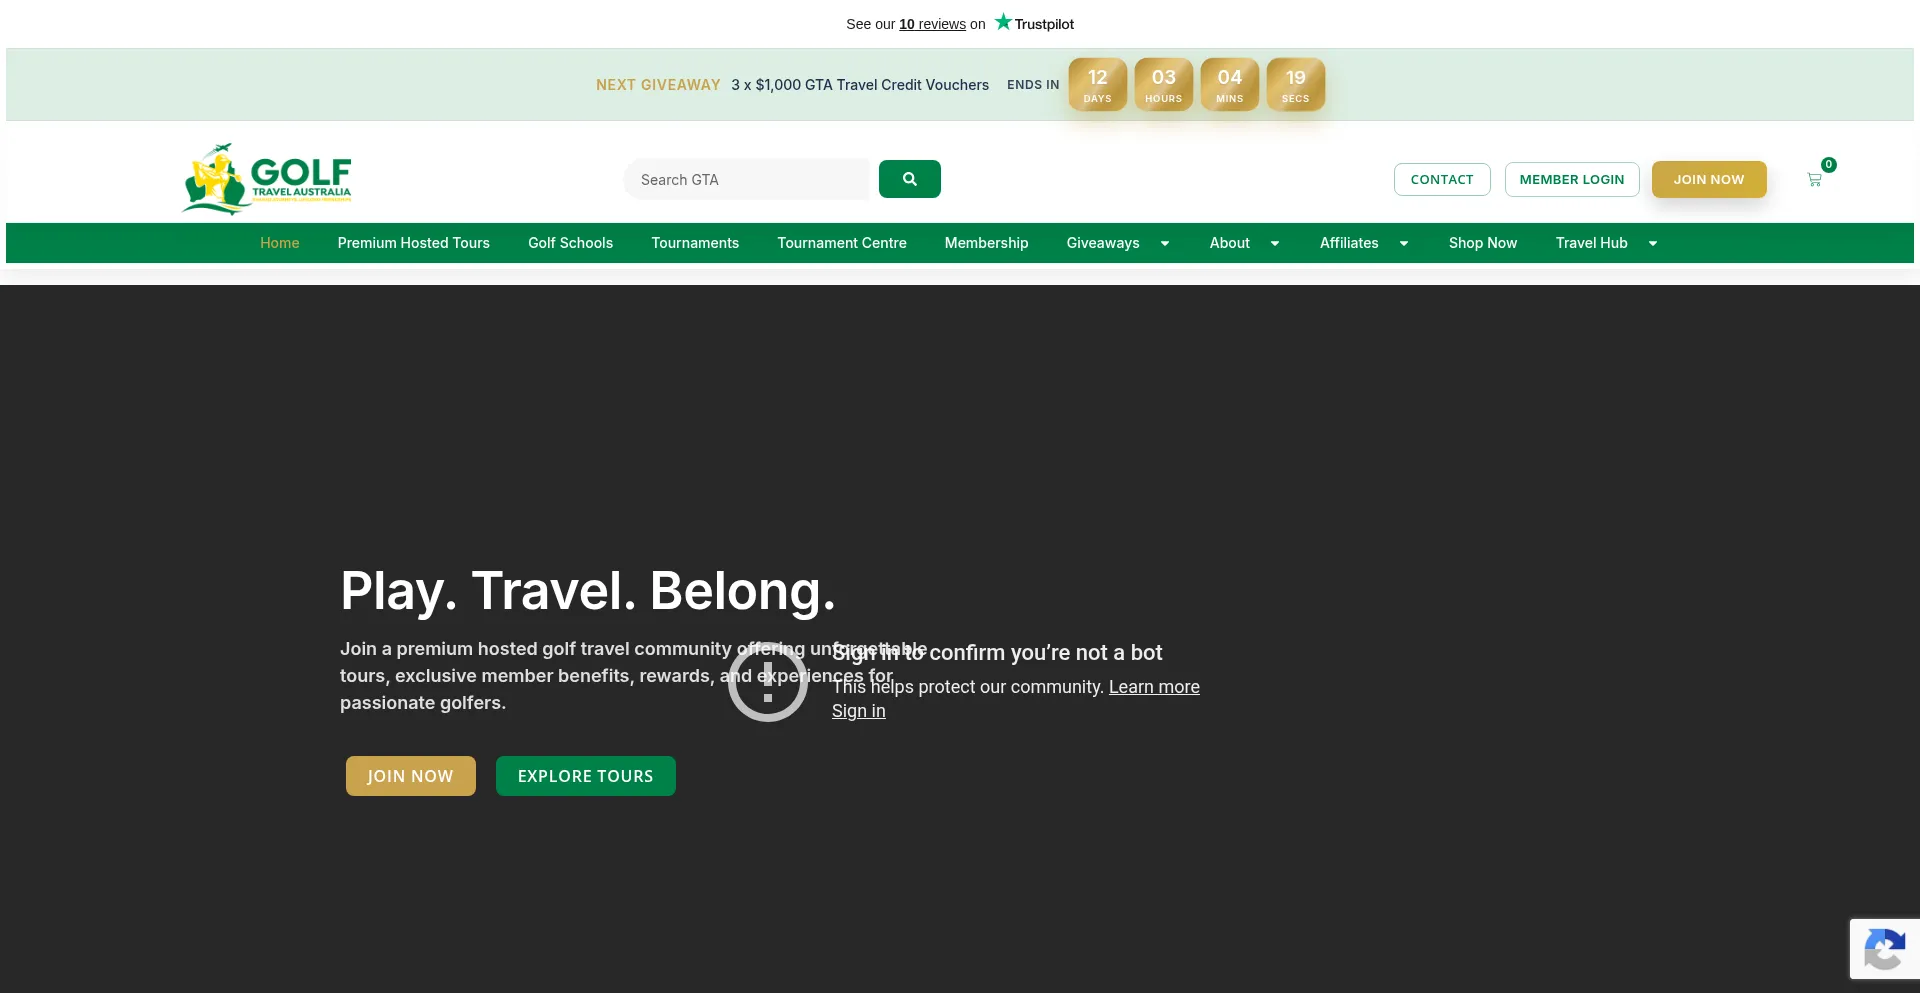1920x993 pixels.
Task: Click the NEXT GIVEAWAY label
Action: point(658,85)
